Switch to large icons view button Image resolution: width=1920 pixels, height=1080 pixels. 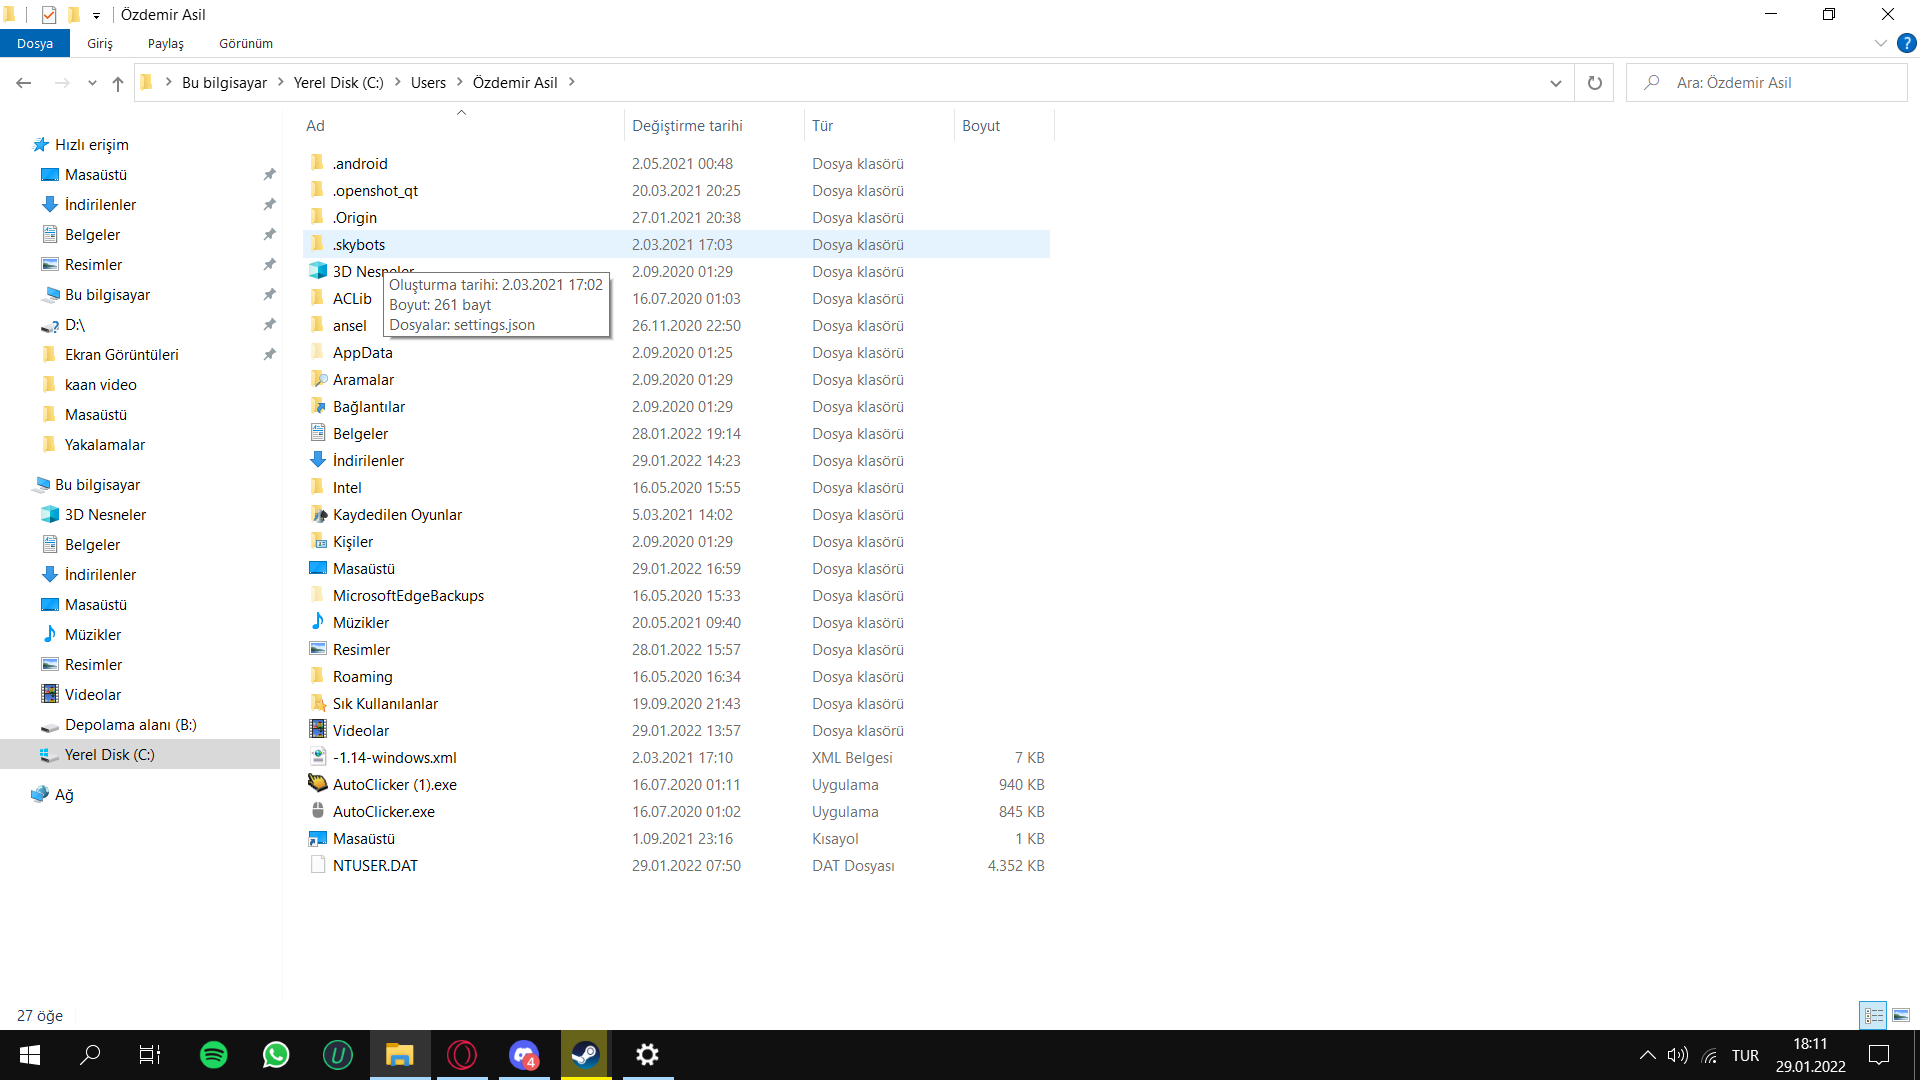1901,1015
